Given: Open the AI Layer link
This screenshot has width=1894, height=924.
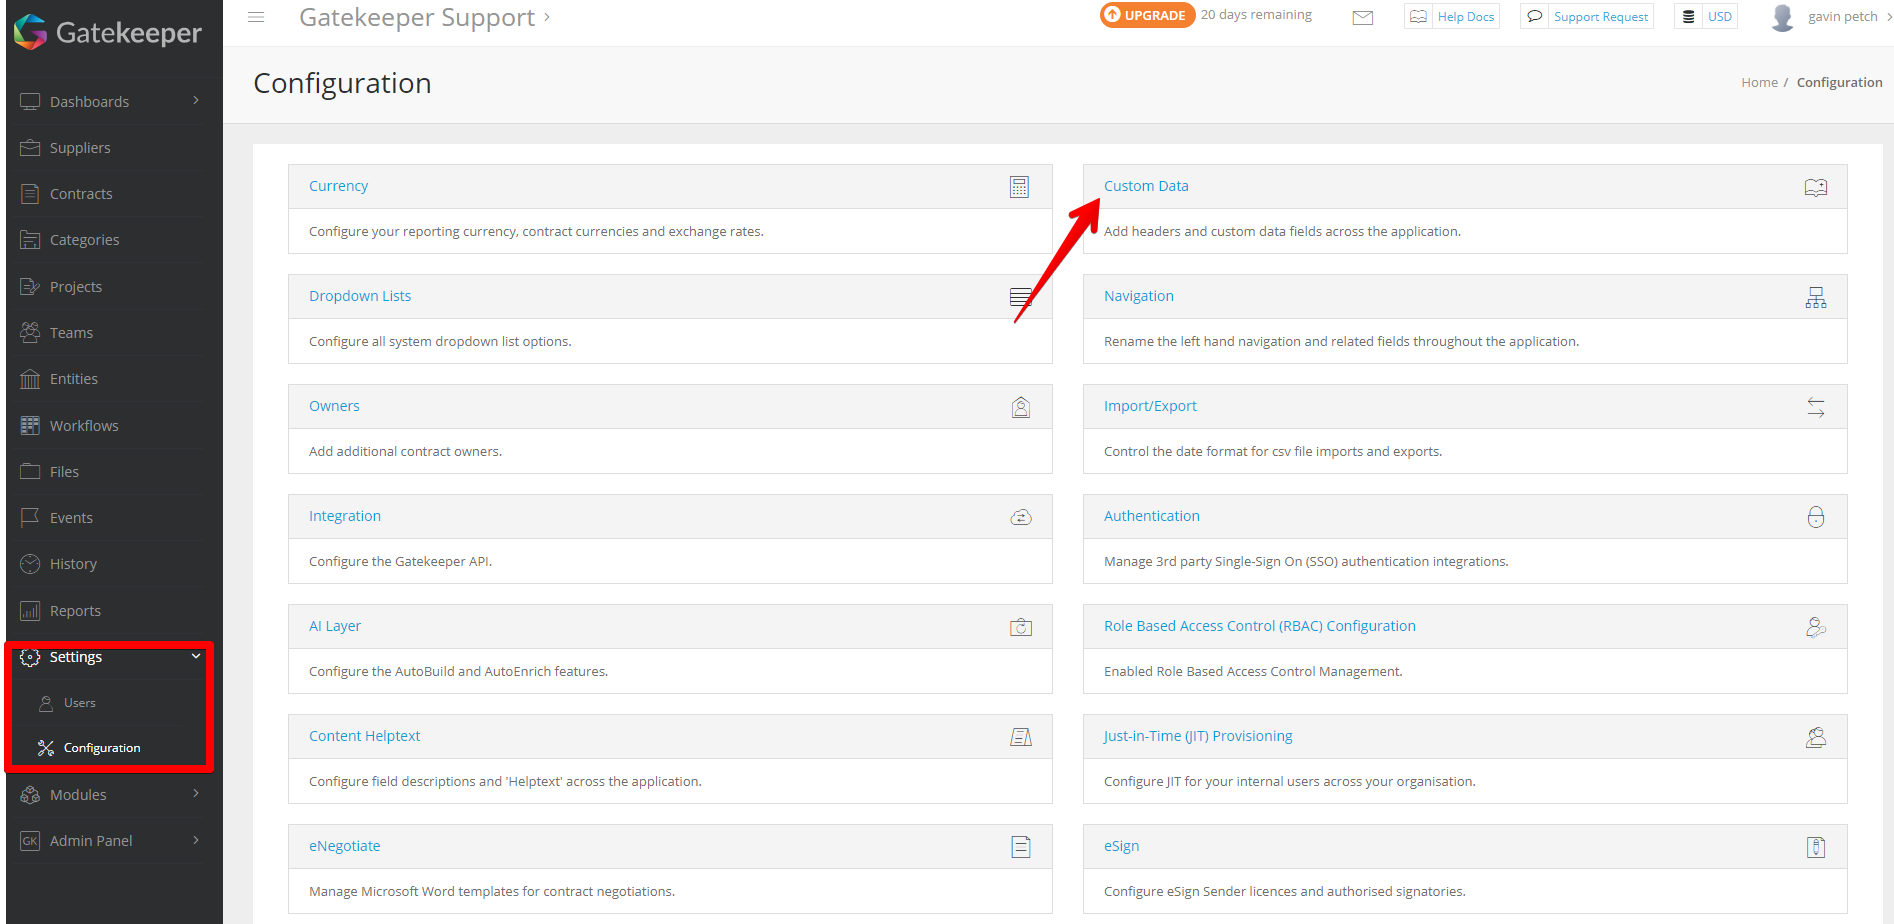Looking at the screenshot, I should (335, 626).
